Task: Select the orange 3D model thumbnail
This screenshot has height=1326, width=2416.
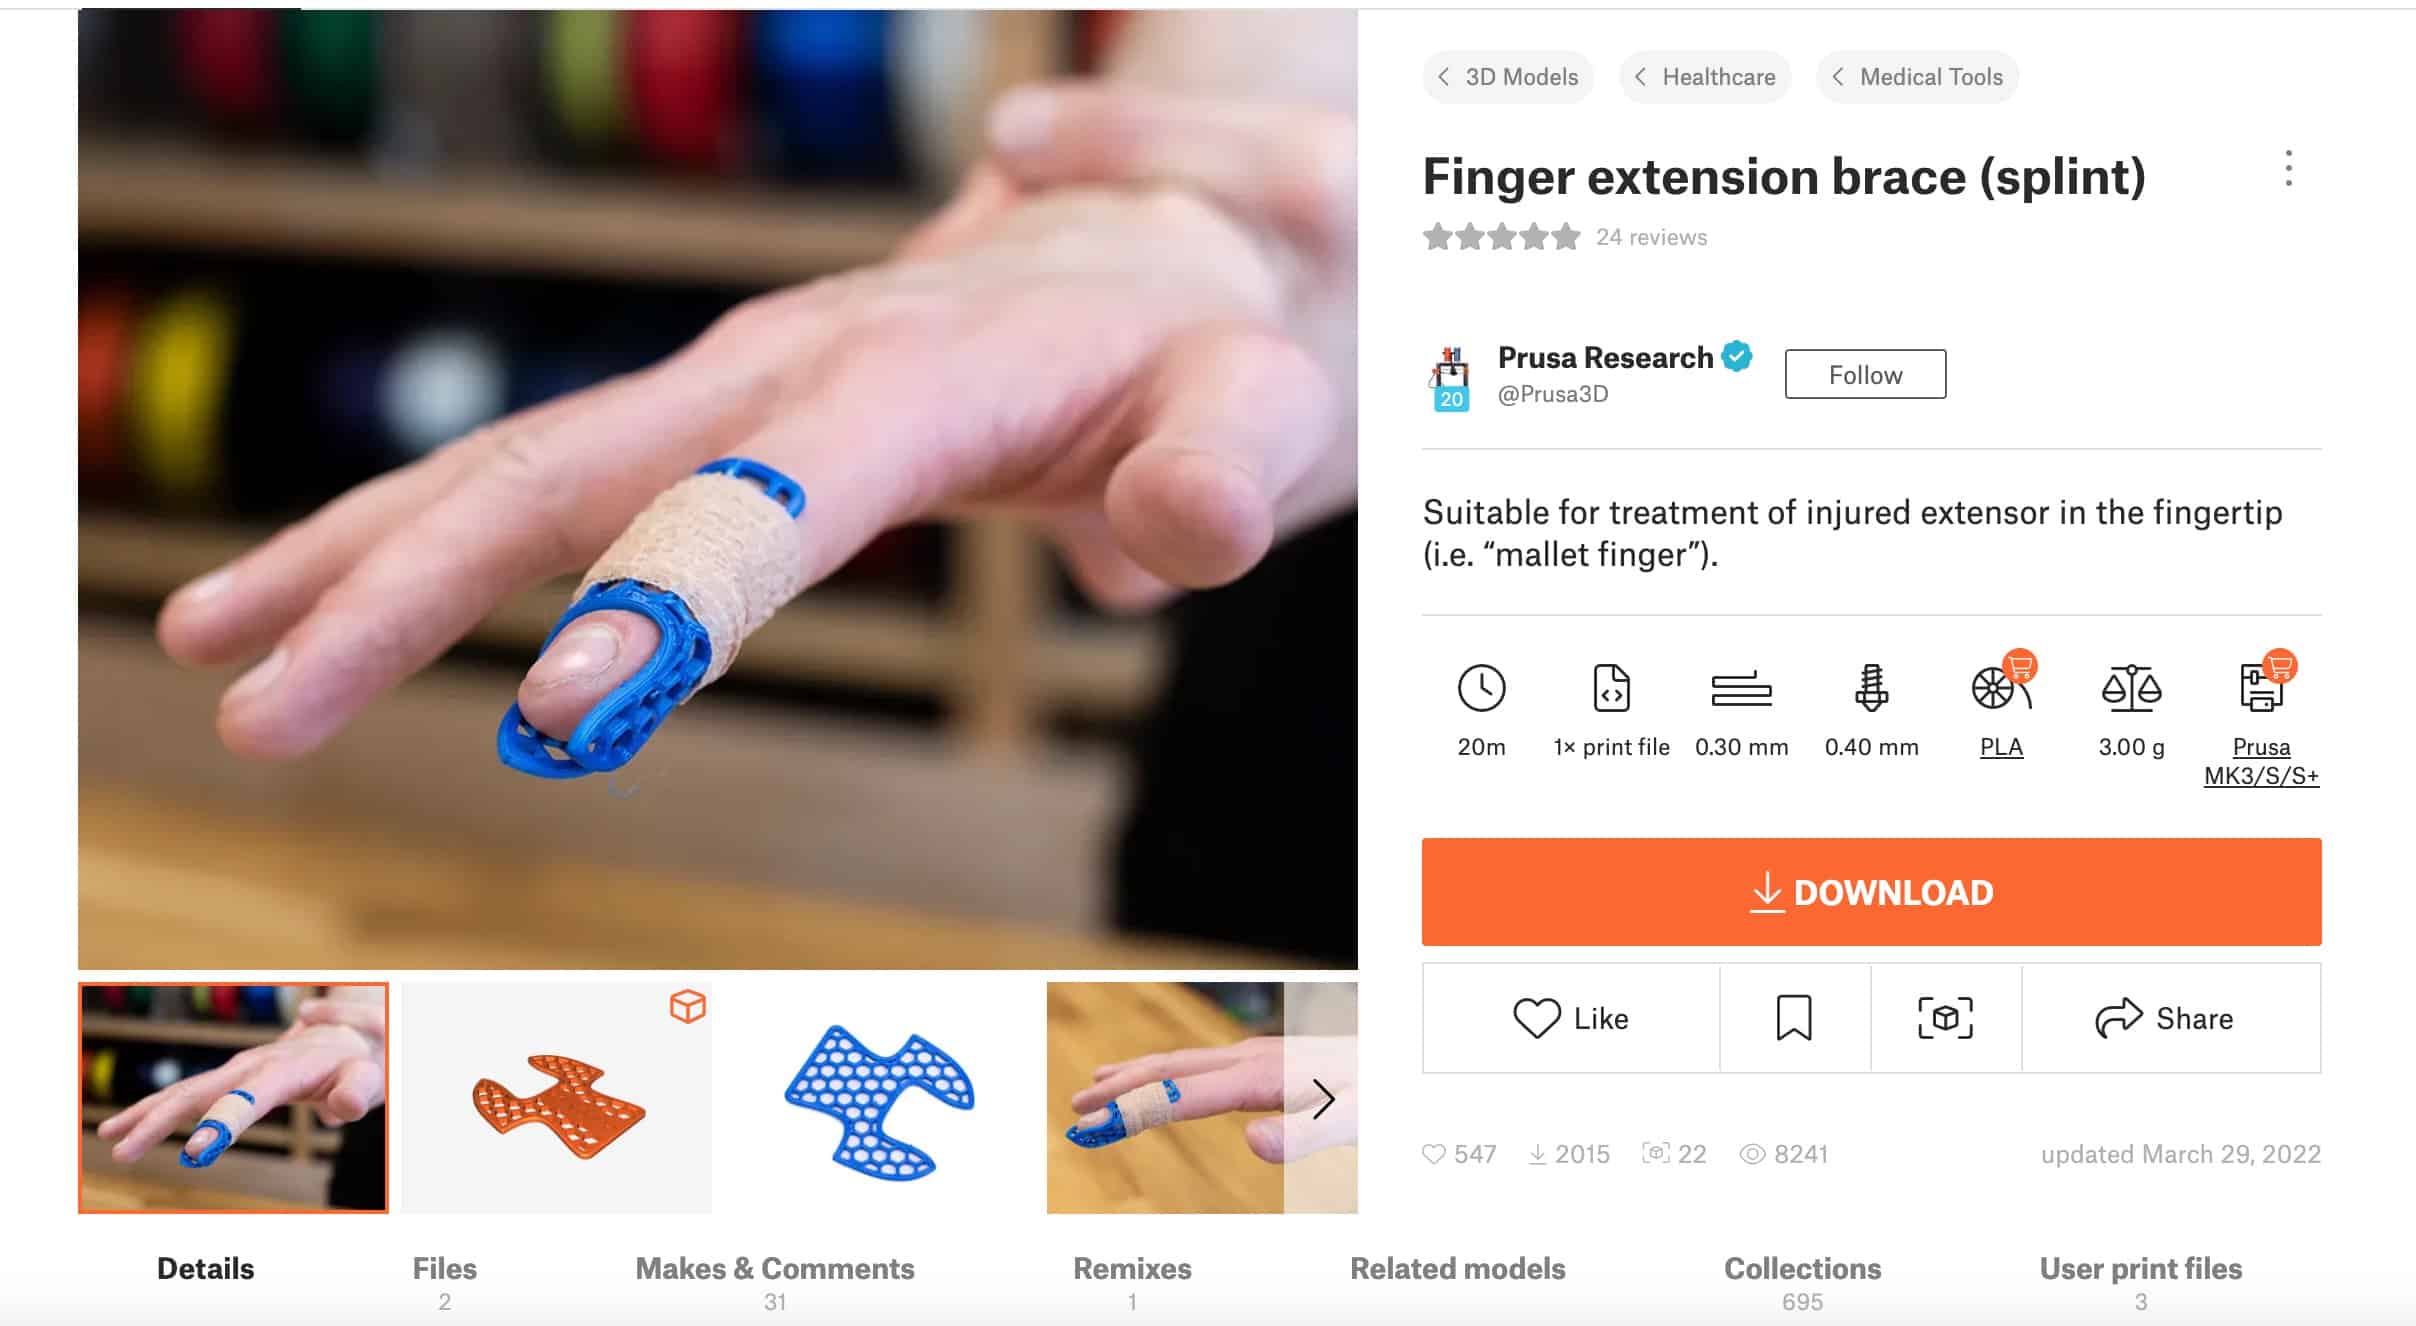Action: (x=557, y=1098)
